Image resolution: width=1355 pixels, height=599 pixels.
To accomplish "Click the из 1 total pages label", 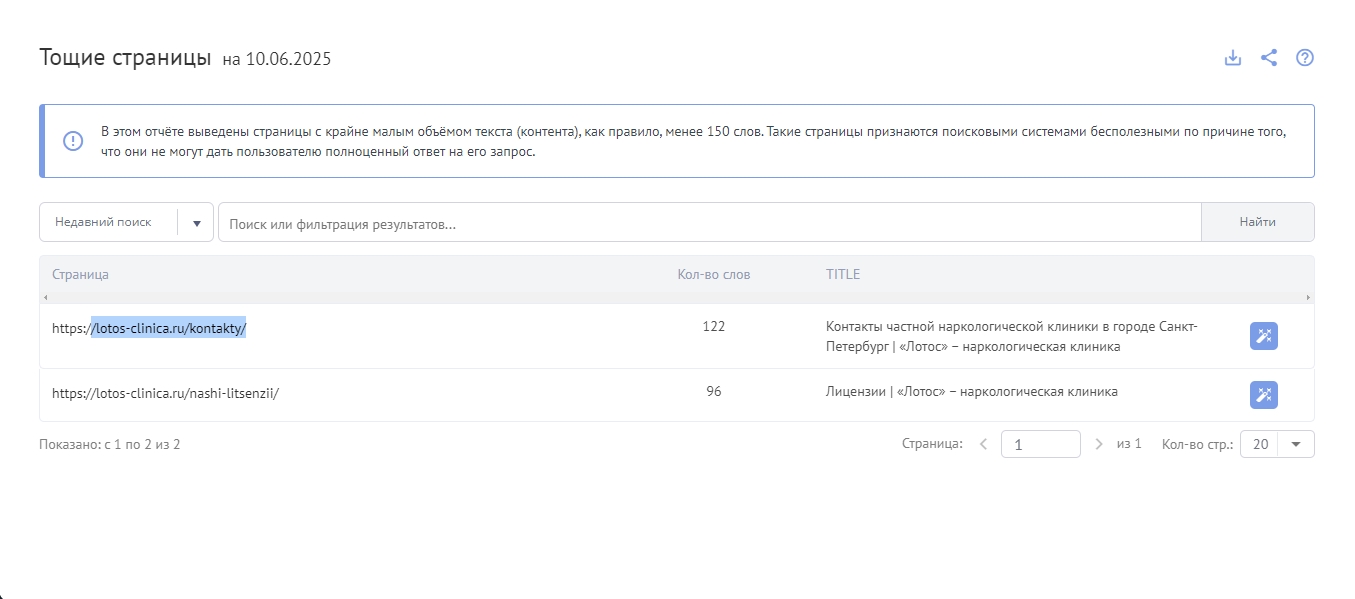I will tap(1129, 444).
